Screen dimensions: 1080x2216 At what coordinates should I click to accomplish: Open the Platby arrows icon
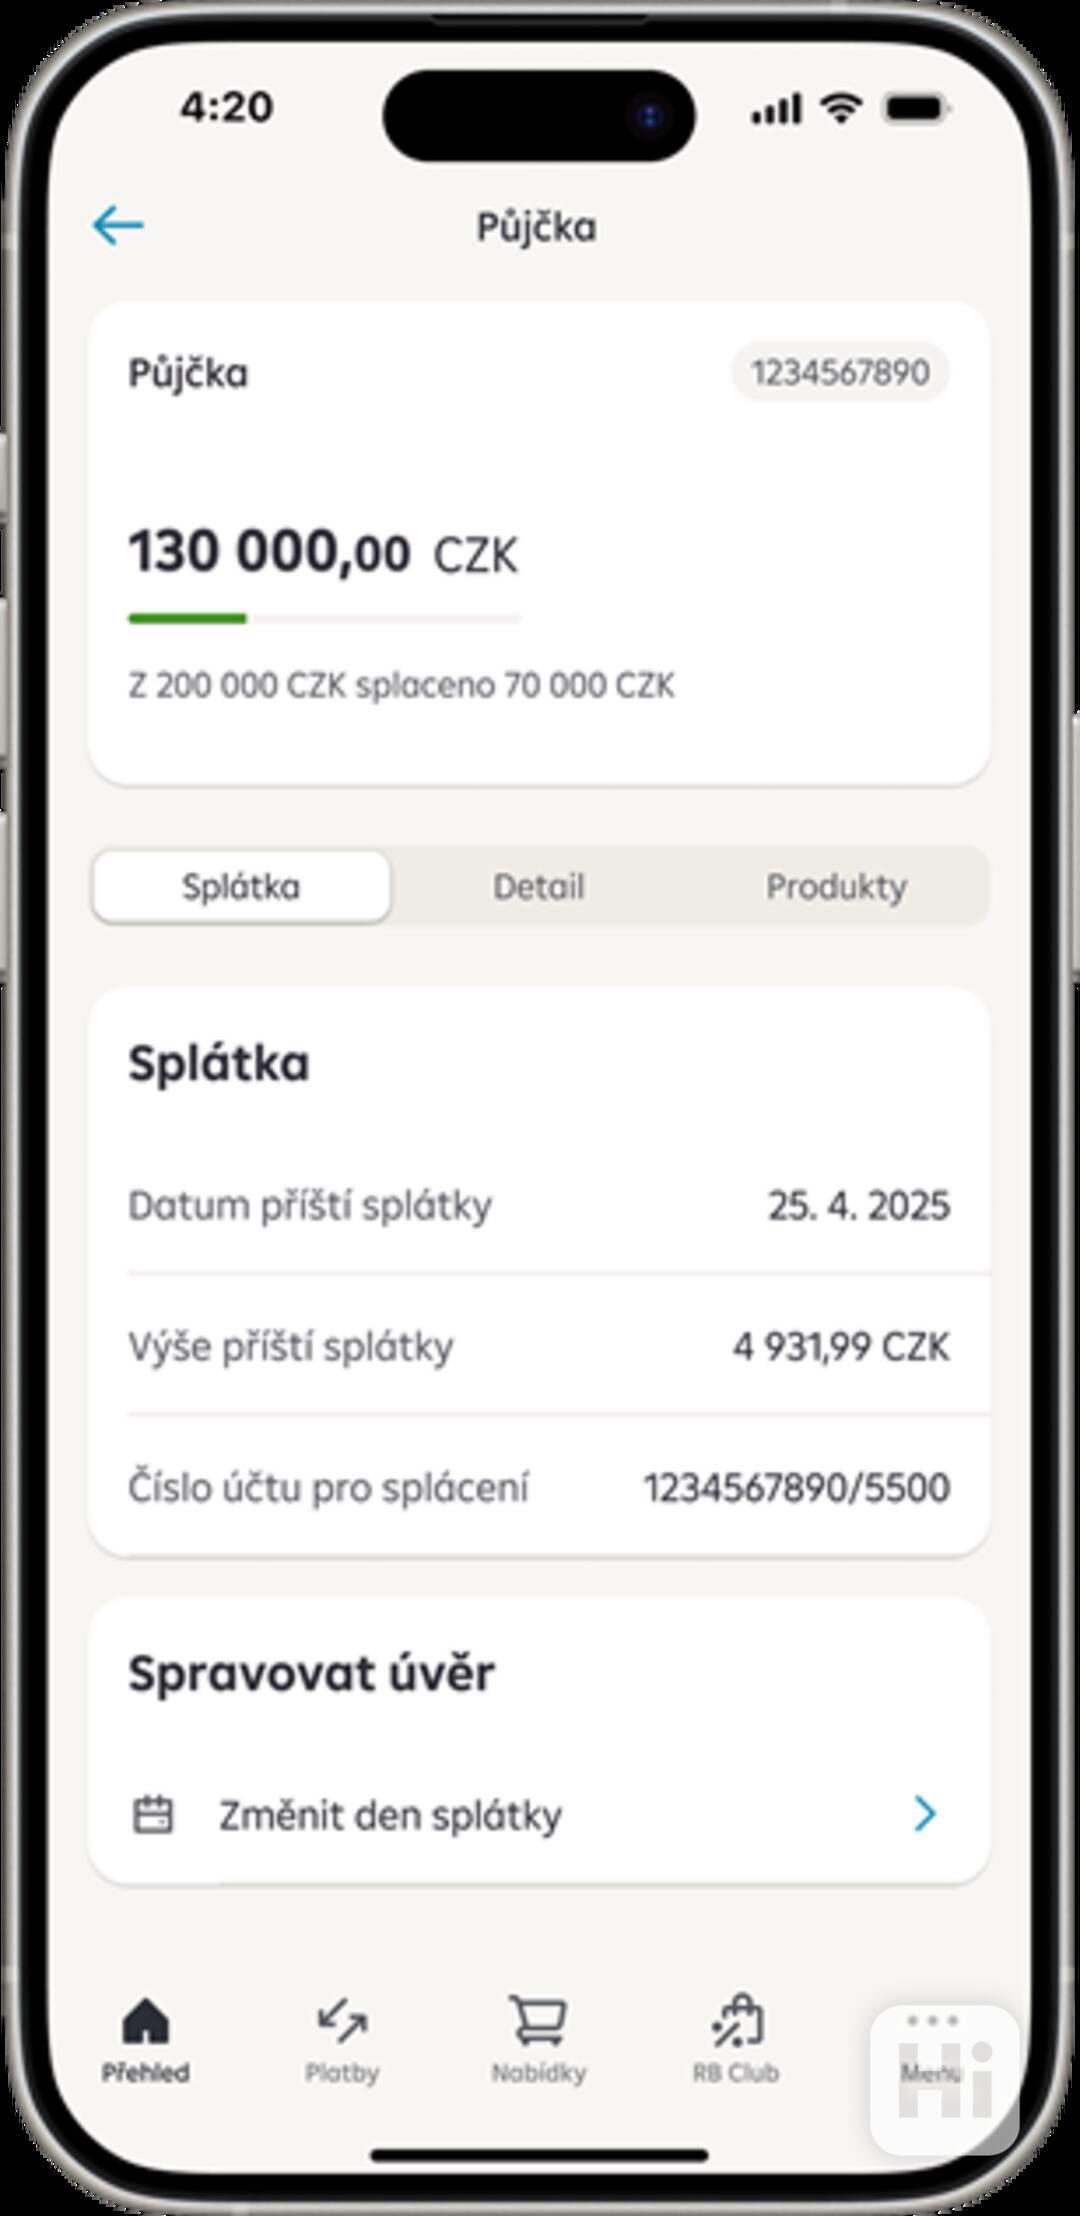342,2021
